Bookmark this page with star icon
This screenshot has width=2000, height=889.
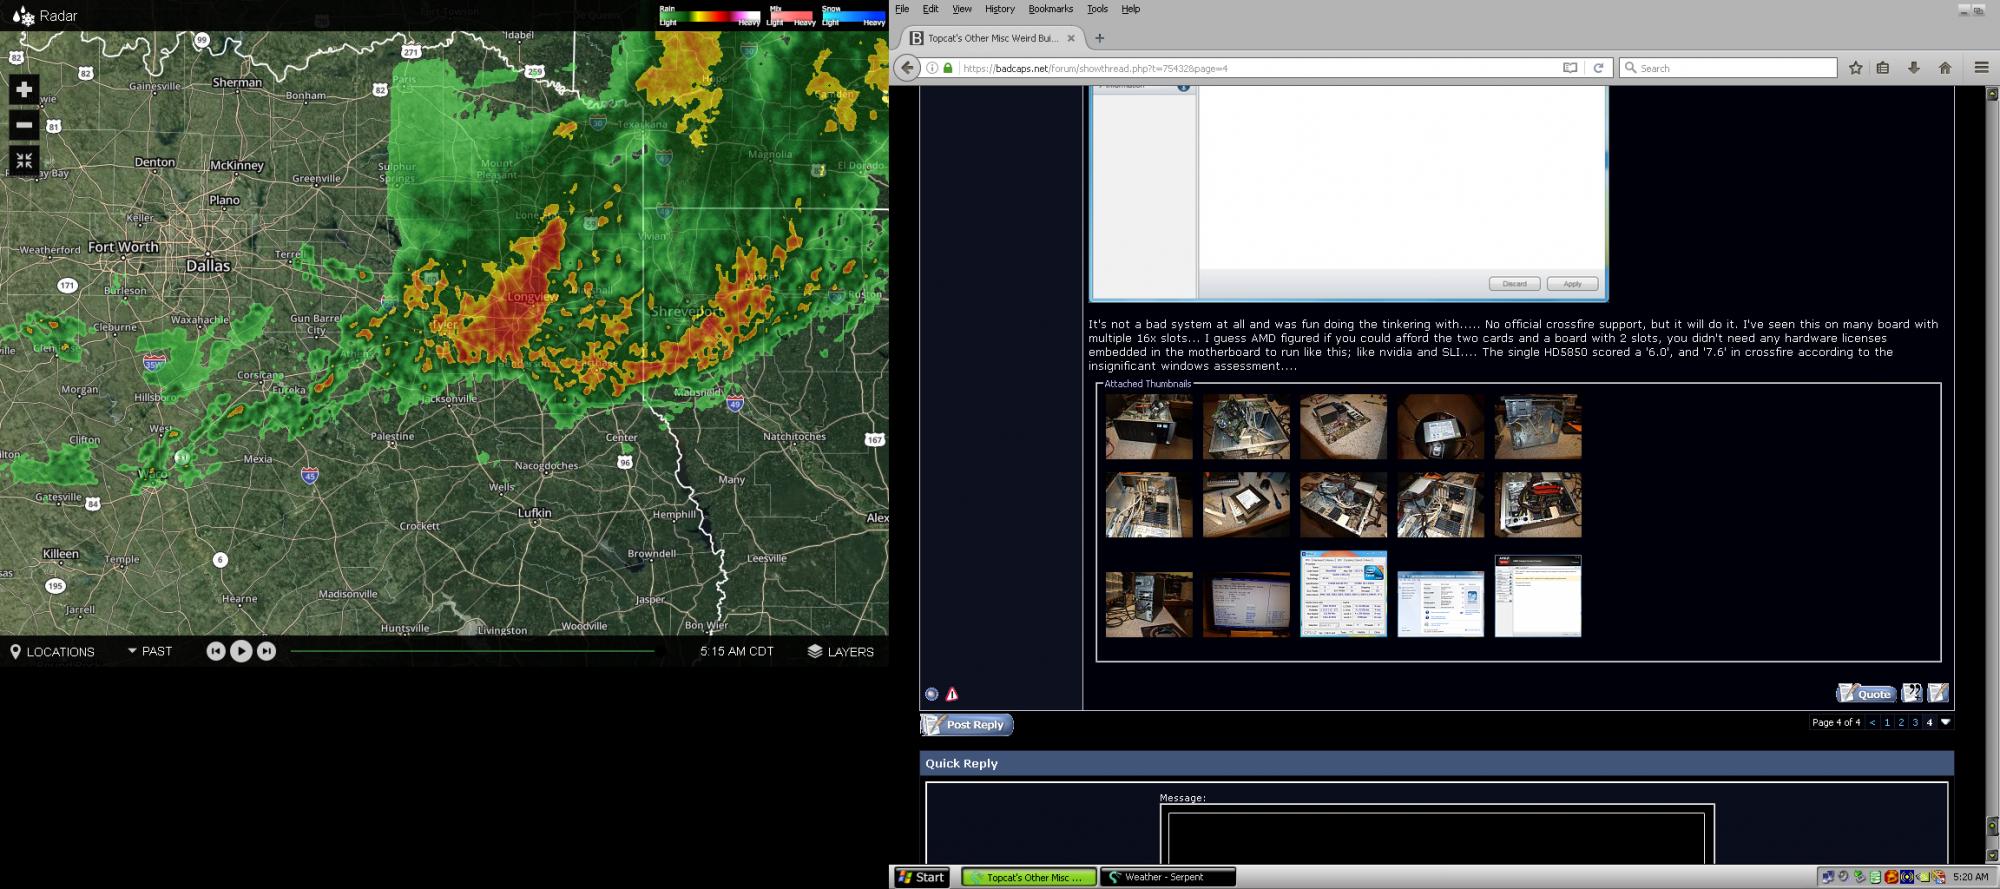click(1856, 68)
